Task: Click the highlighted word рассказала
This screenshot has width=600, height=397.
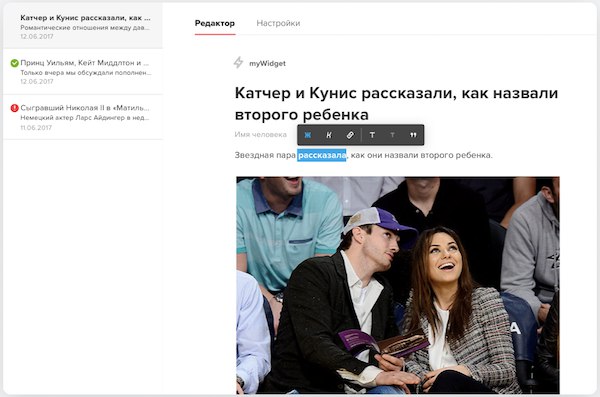Action: coord(322,155)
